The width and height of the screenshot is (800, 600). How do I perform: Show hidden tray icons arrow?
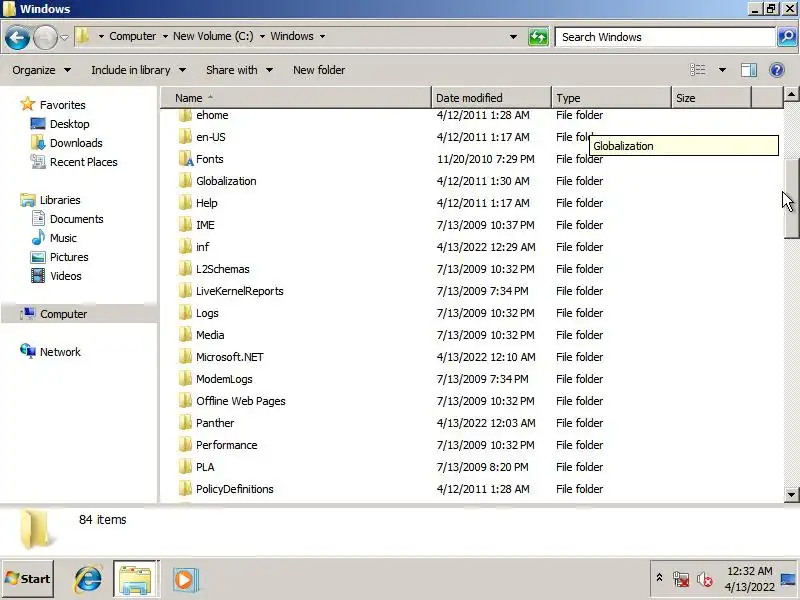pyautogui.click(x=659, y=578)
